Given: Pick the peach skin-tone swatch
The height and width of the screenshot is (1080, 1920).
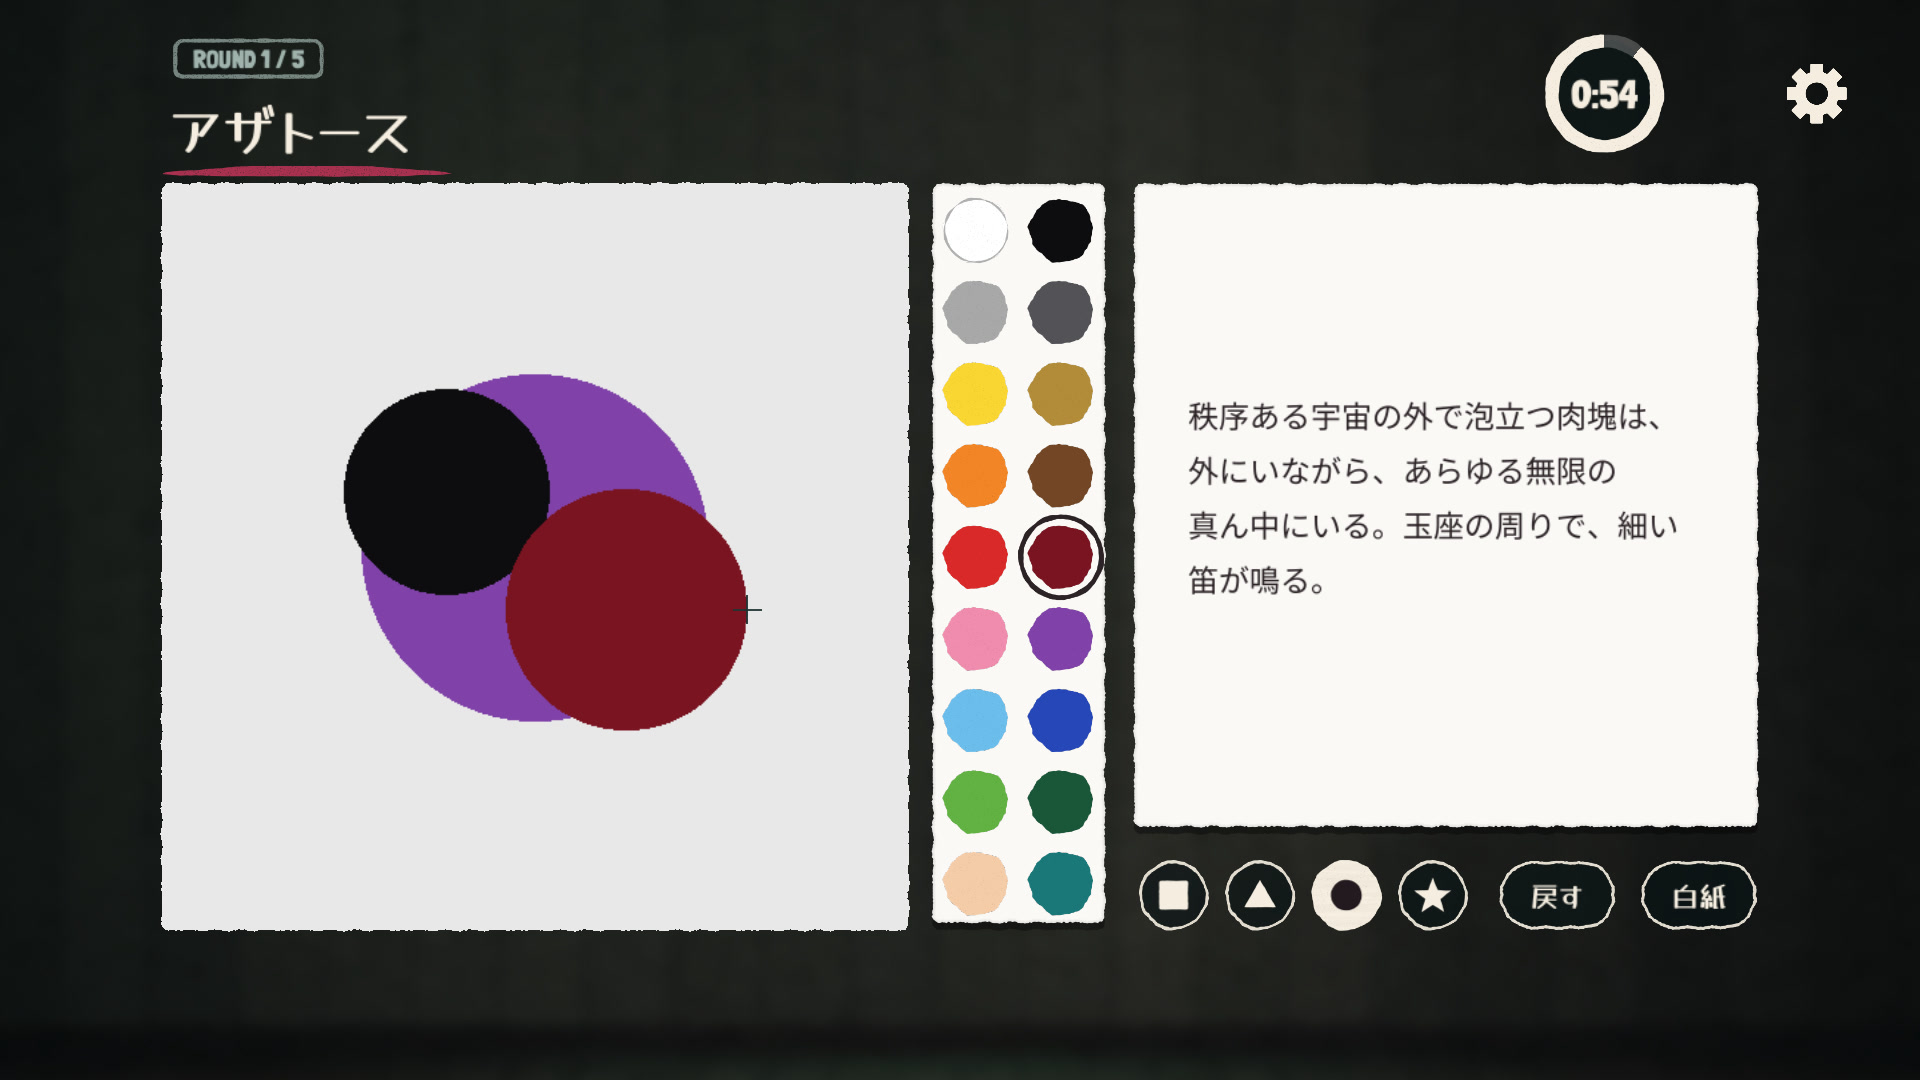Looking at the screenshot, I should point(976,884).
